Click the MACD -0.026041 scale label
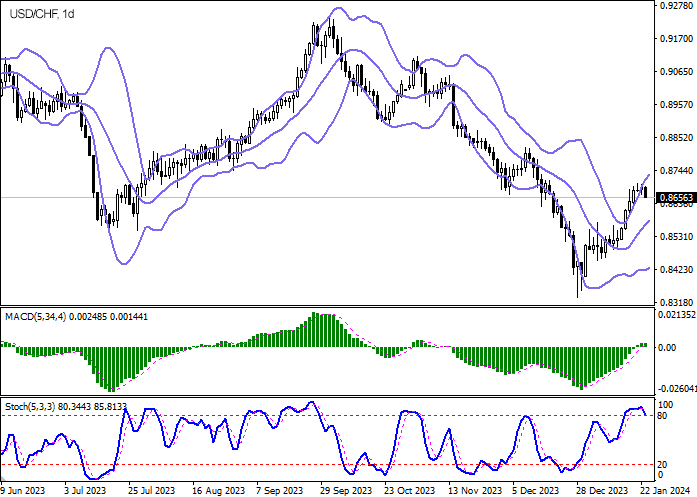This screenshot has height=497, width=697. pos(676,389)
